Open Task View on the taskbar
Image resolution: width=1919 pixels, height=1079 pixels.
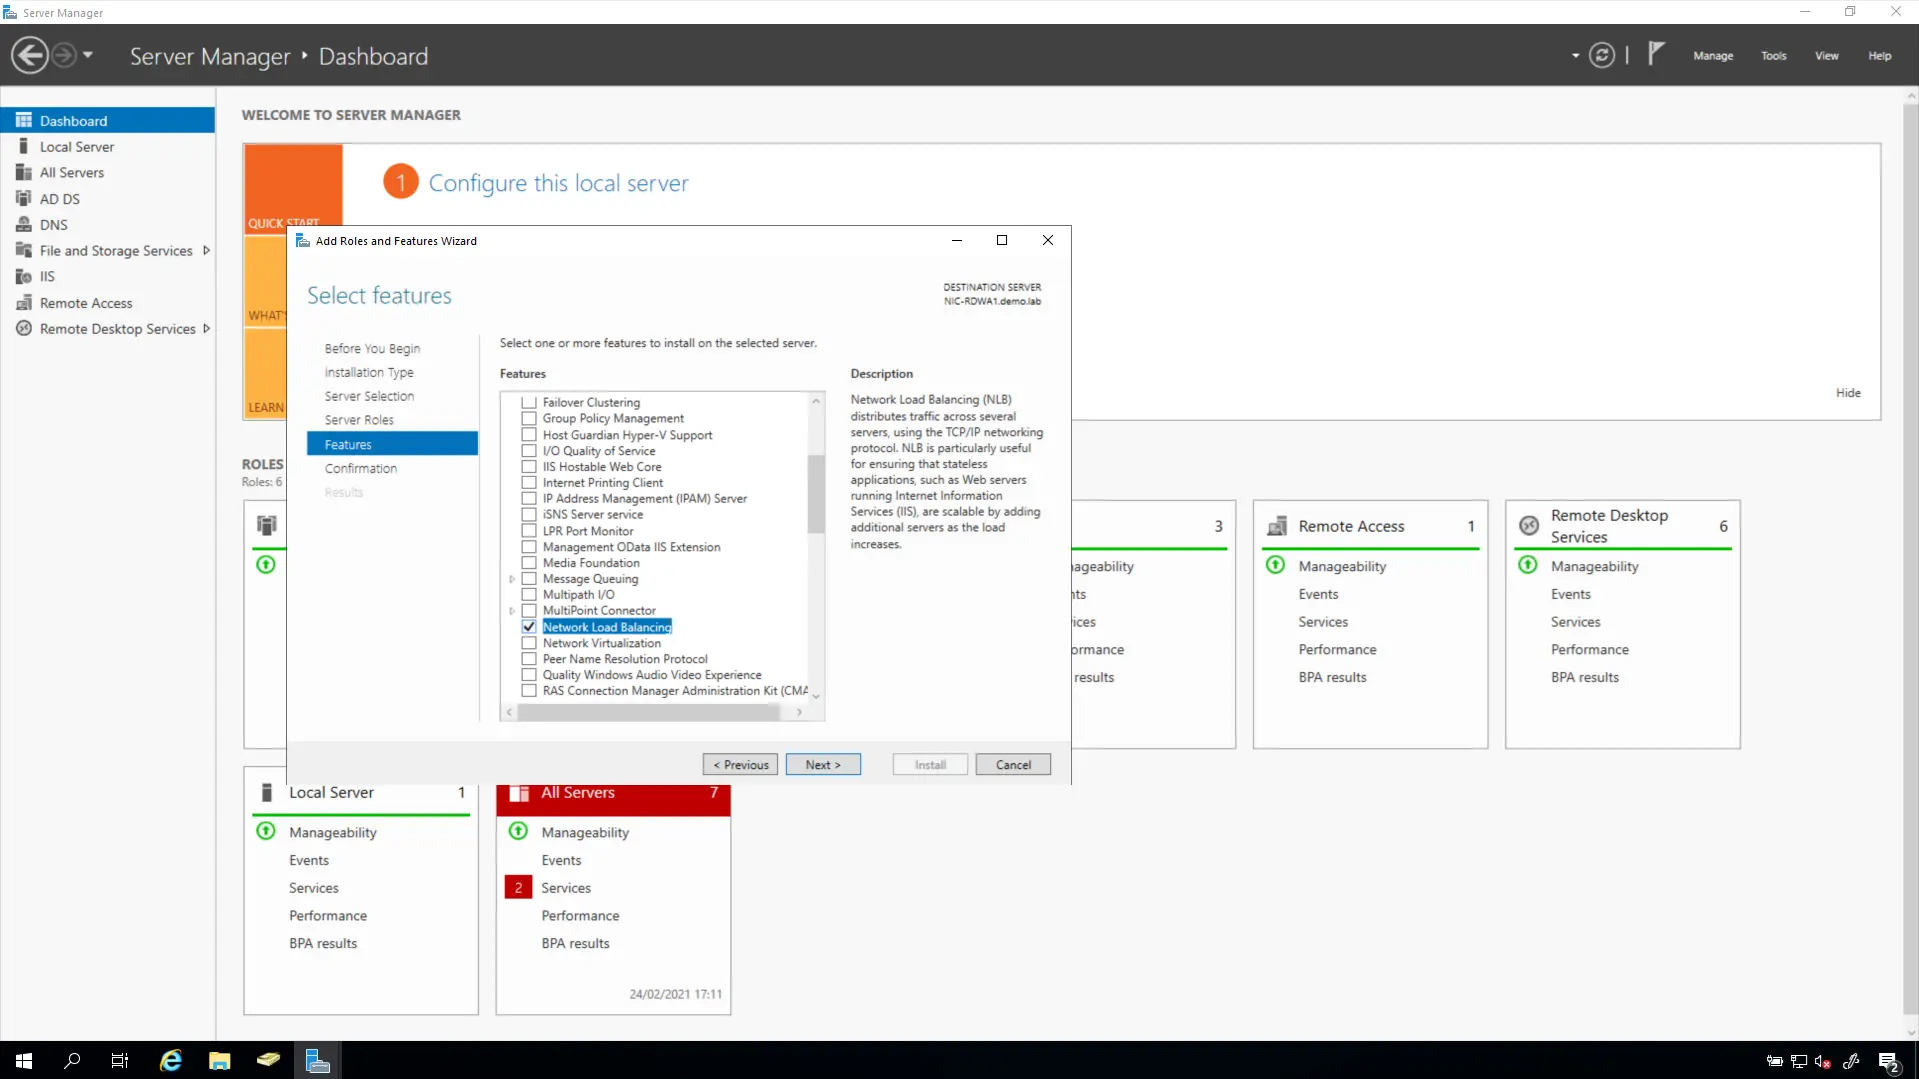coord(120,1060)
